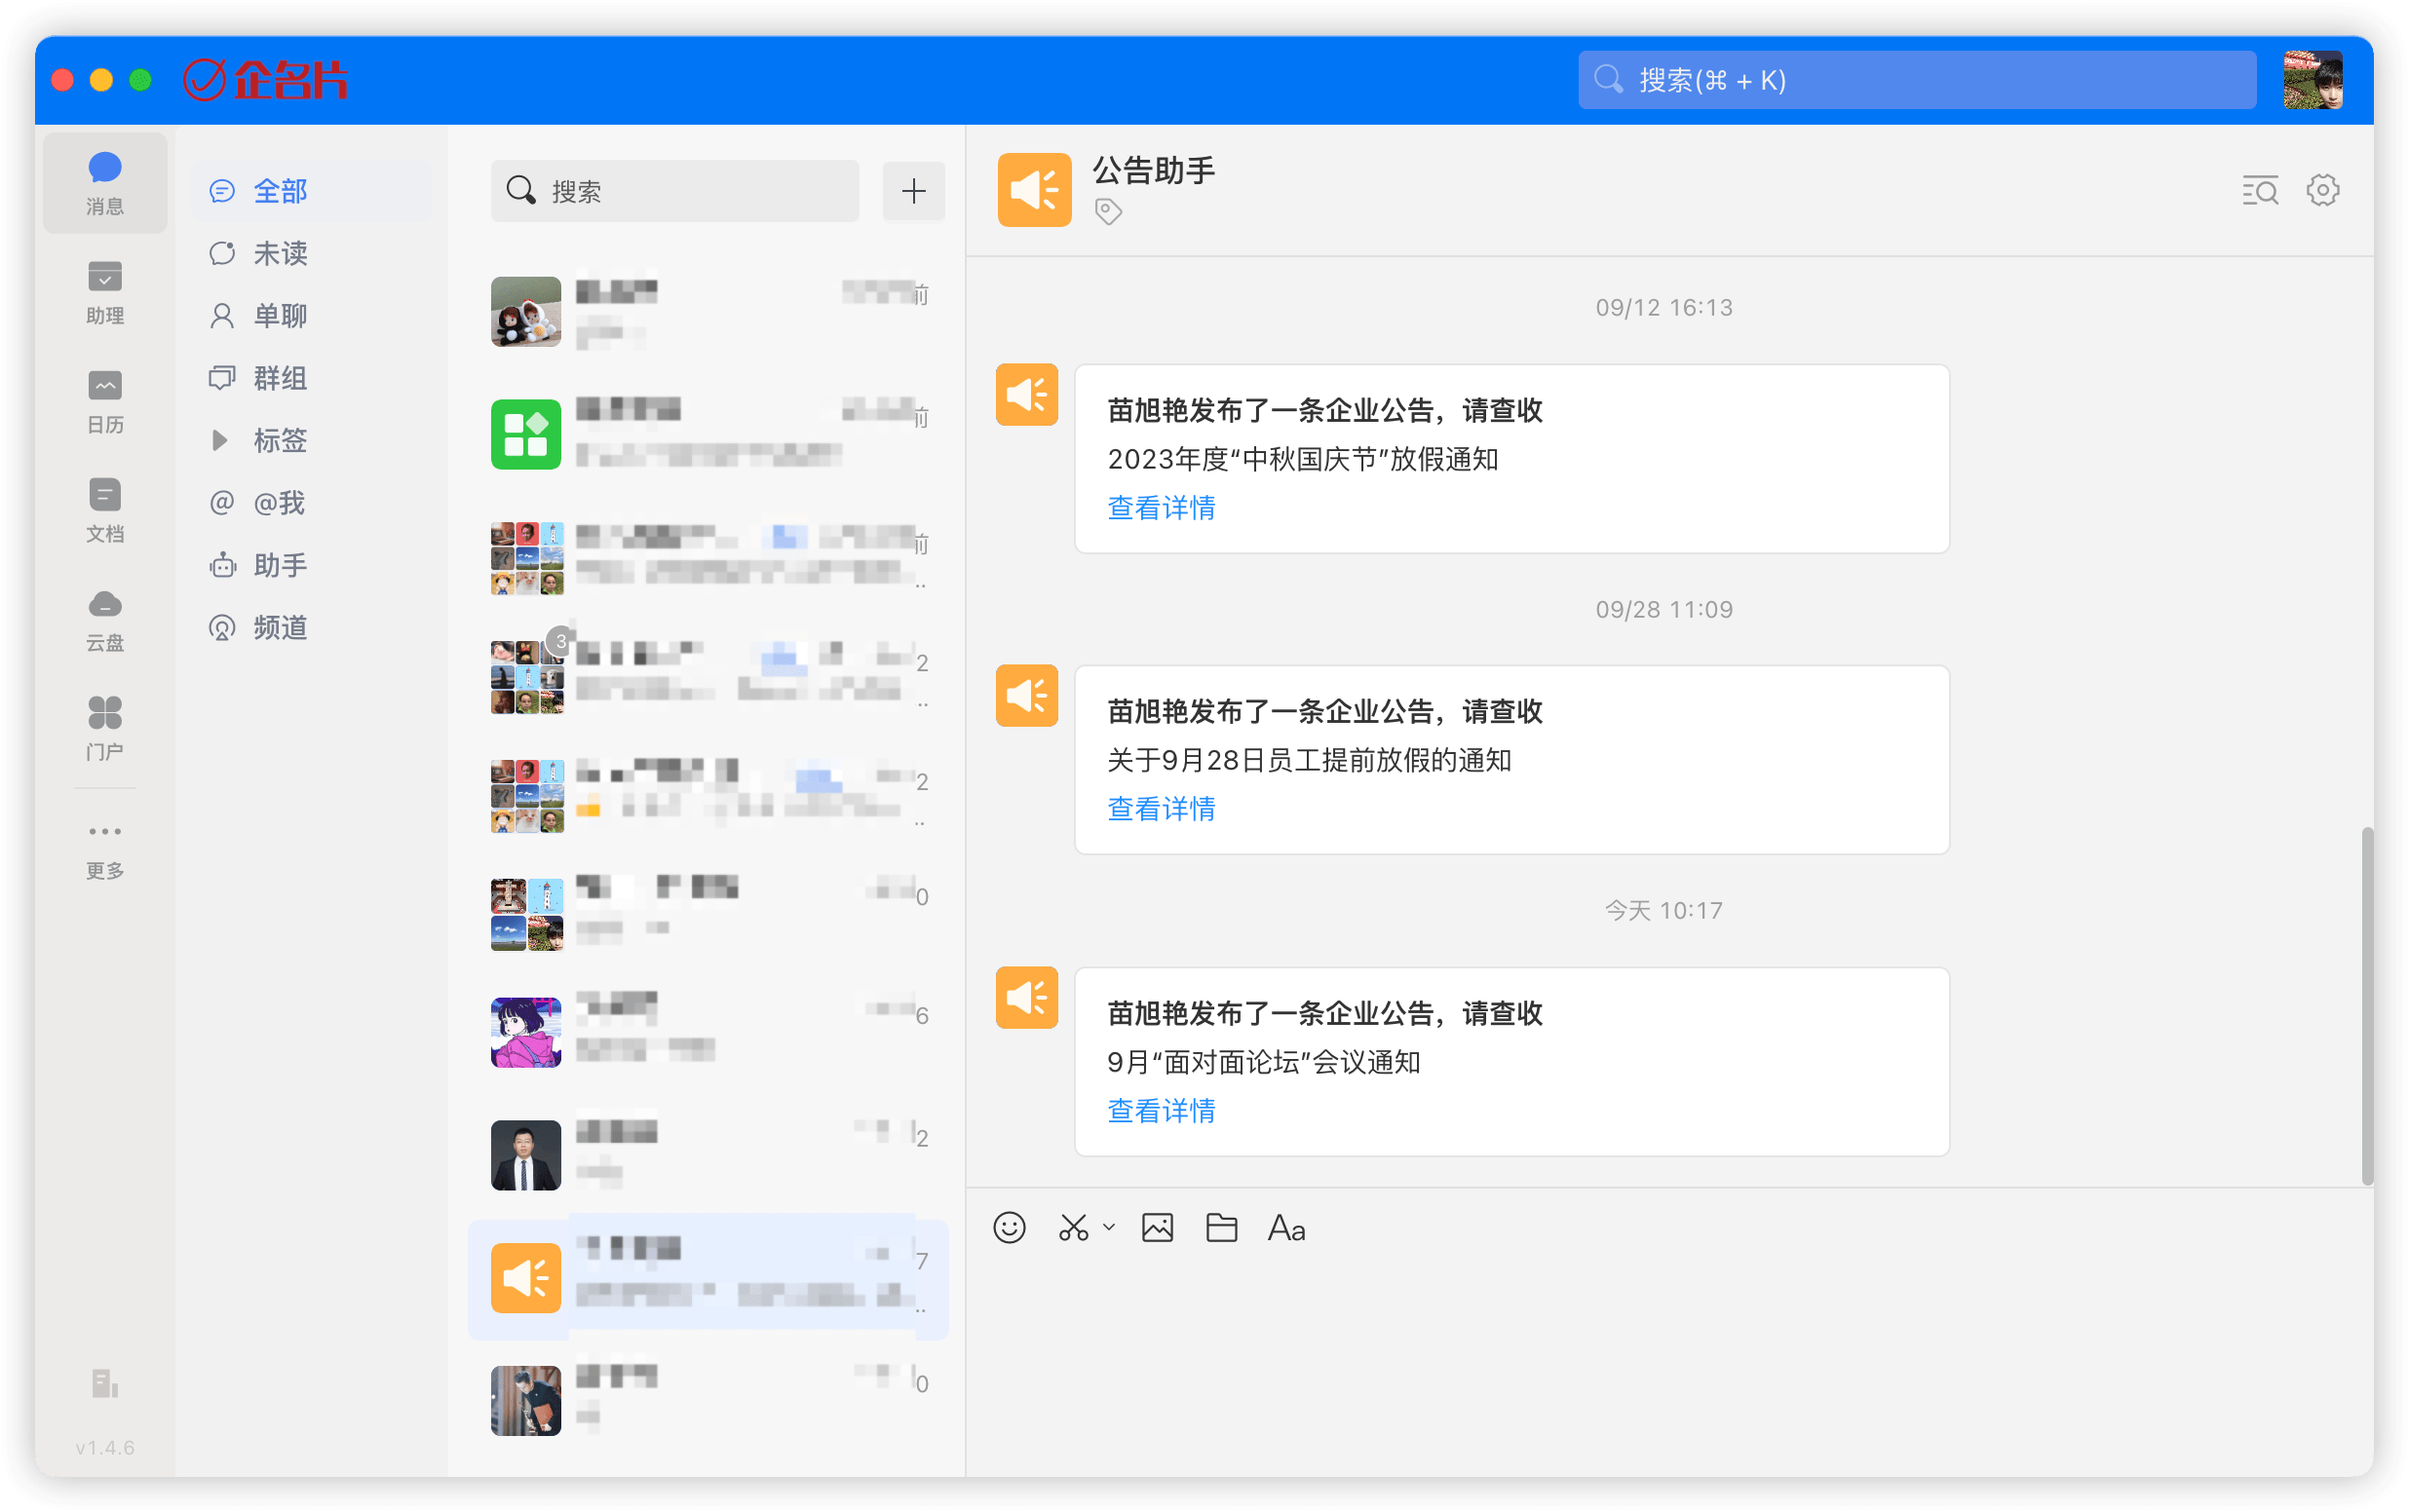The width and height of the screenshot is (2409, 1512).
Task: Click the Aa text formatting icon
Action: (1286, 1228)
